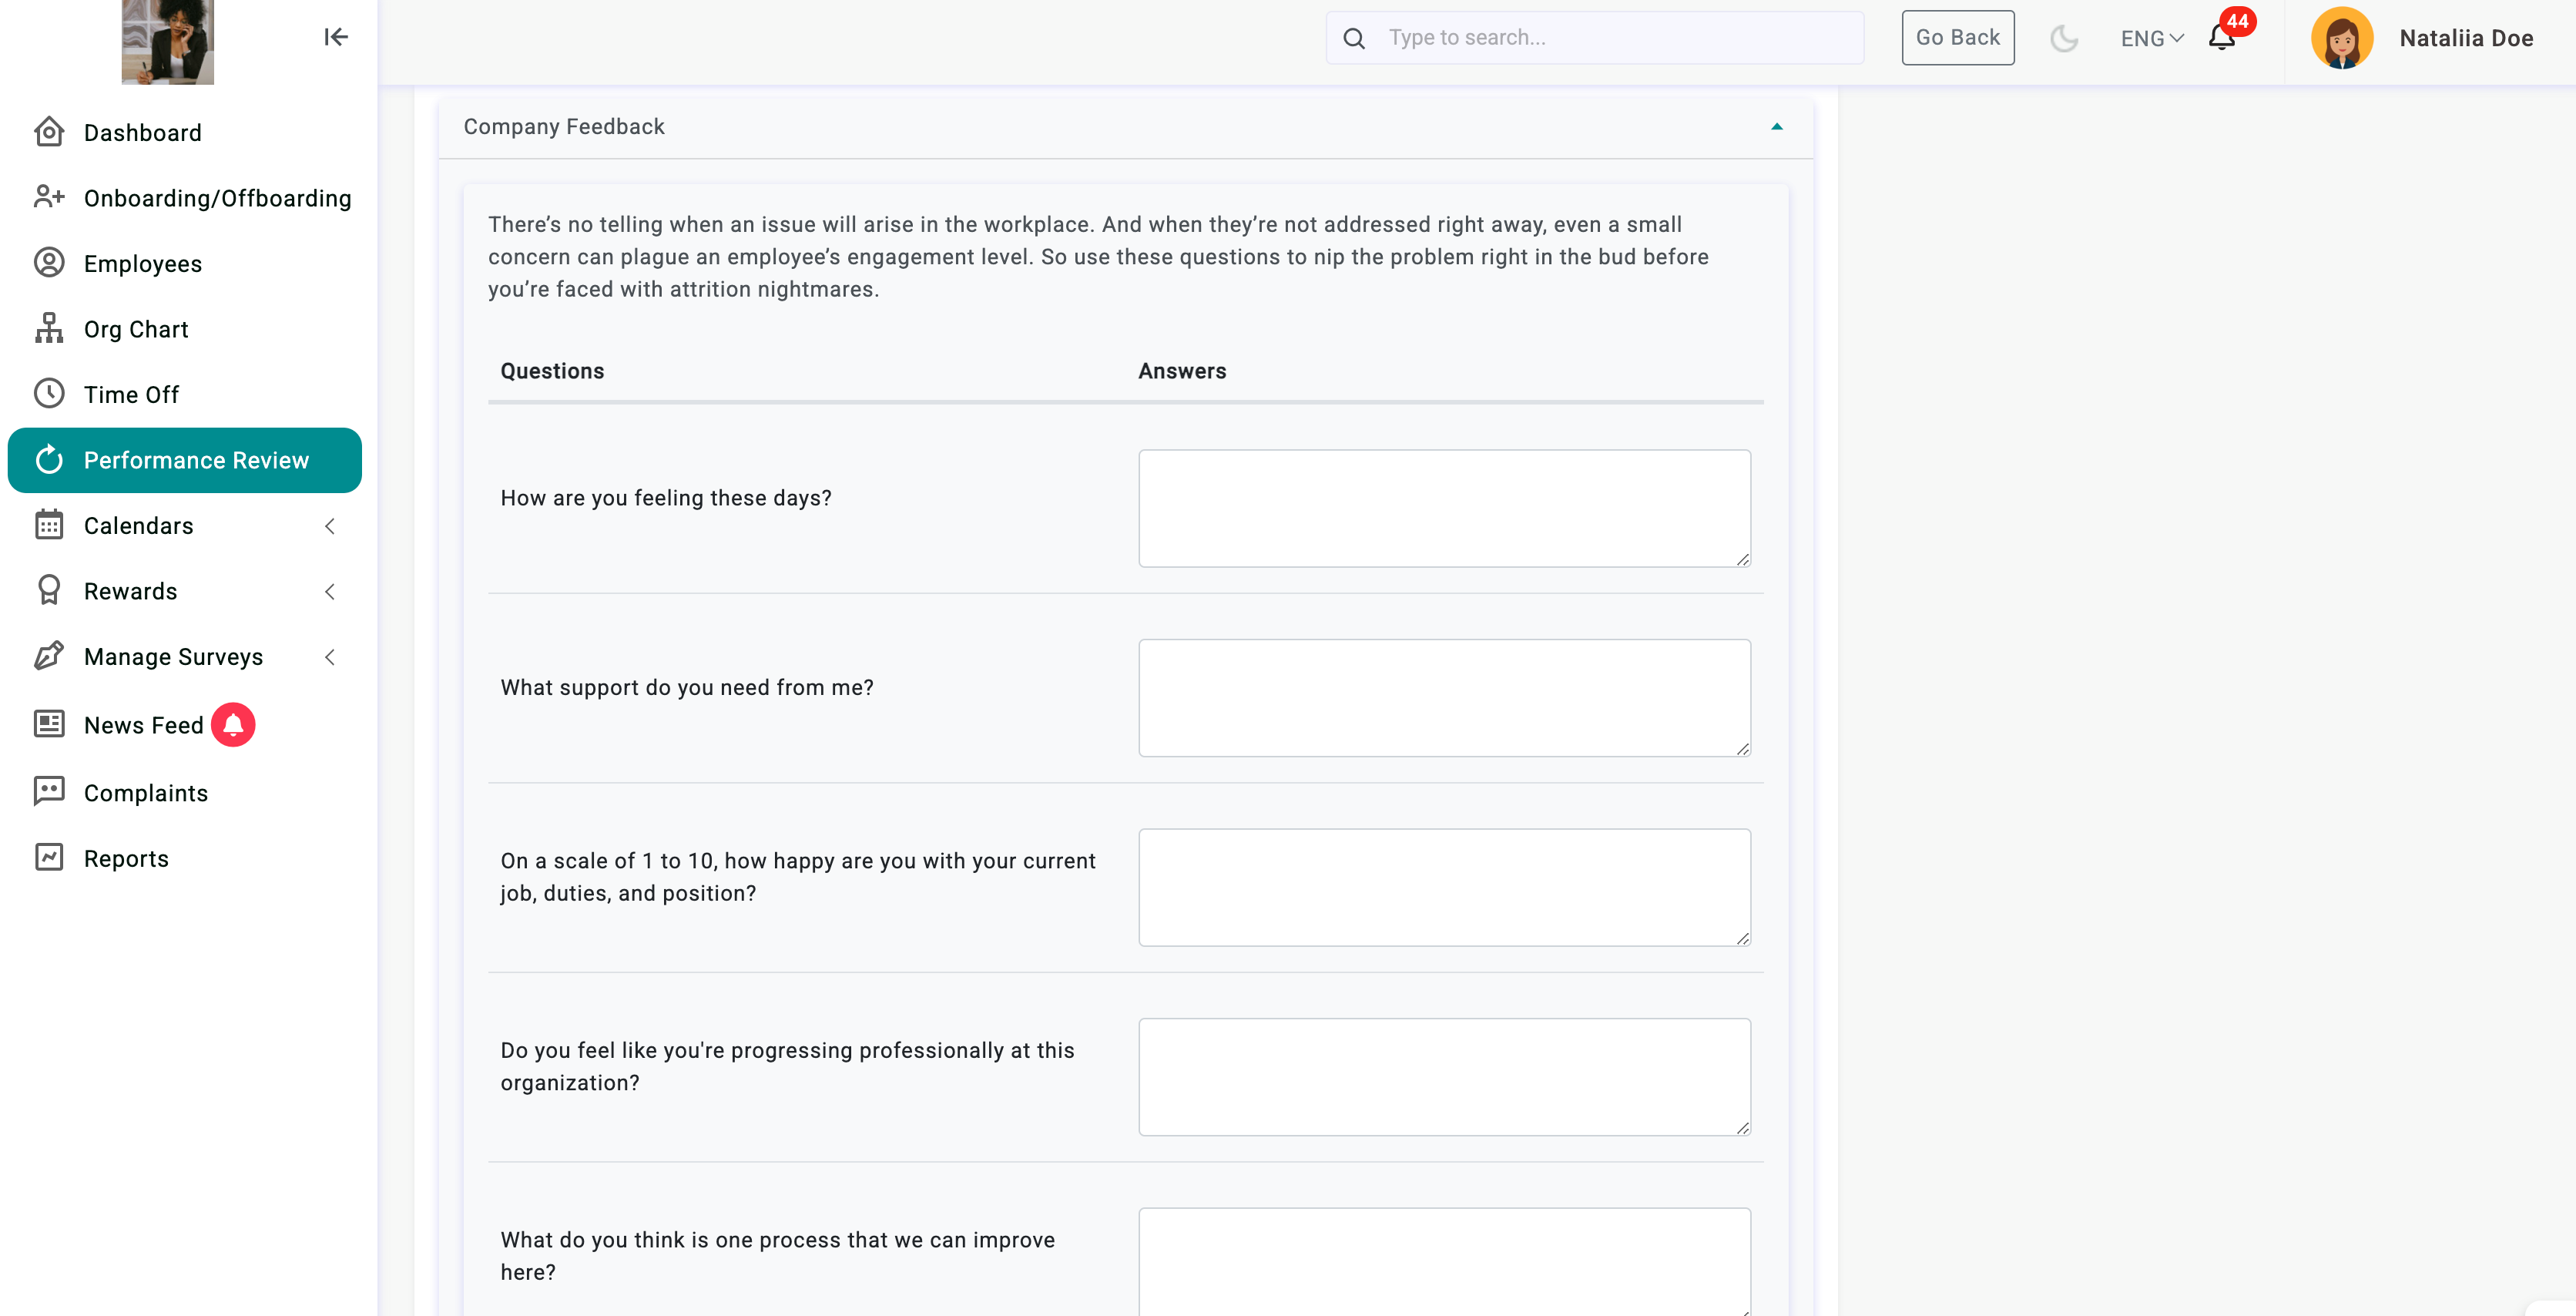Collapse the sidebar with the arrow icon
The image size is (2576, 1316).
click(x=335, y=37)
